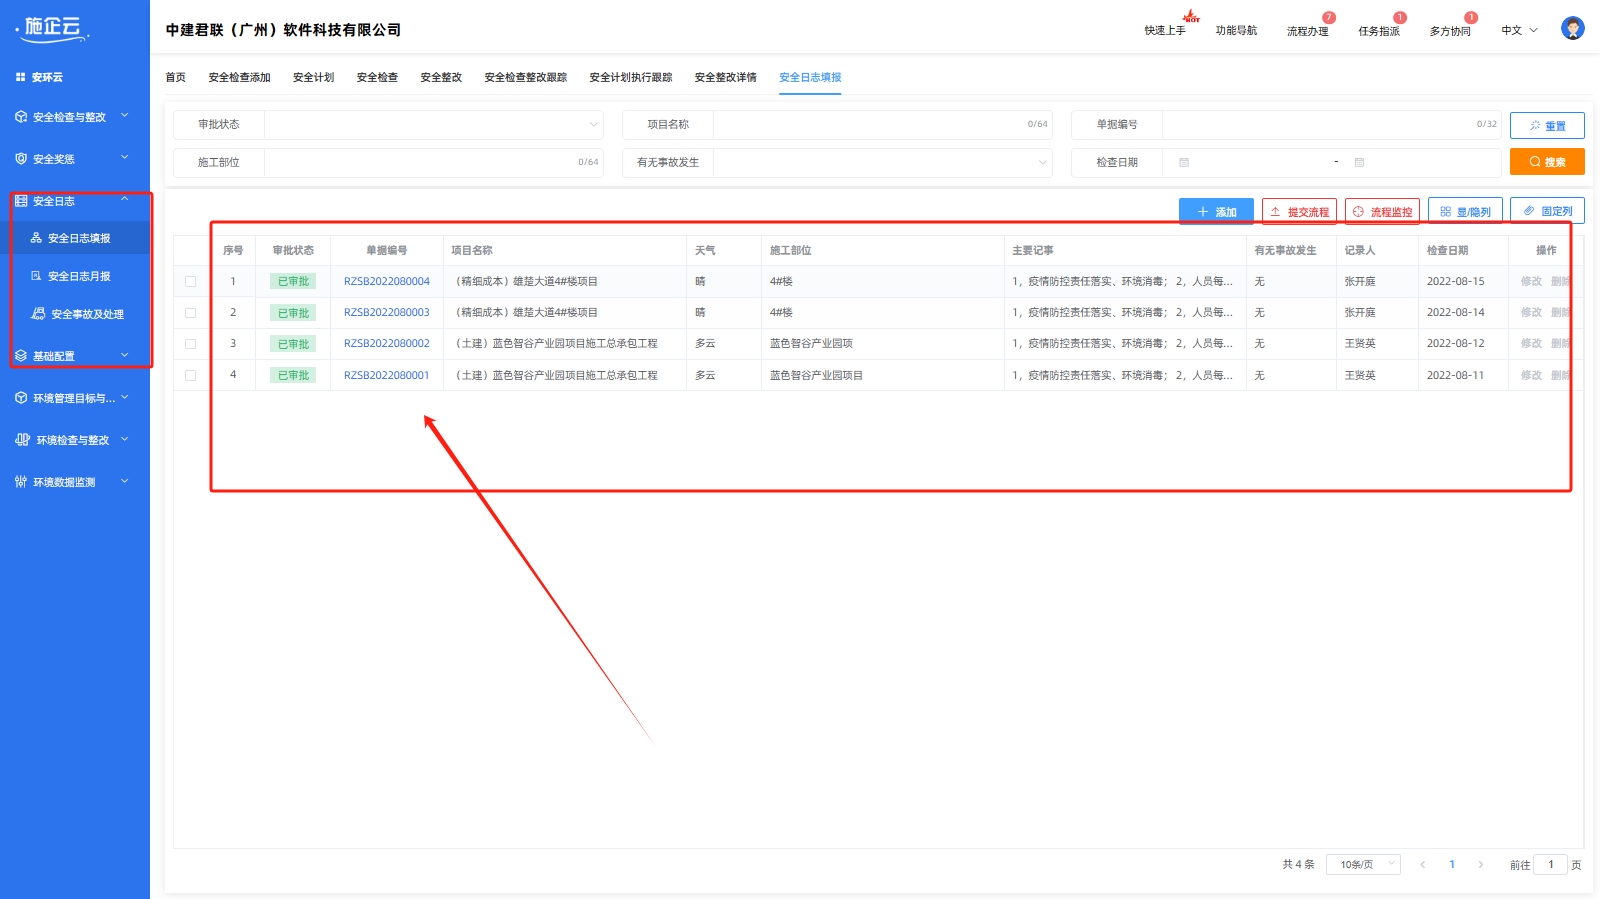1600x899 pixels.
Task: Tick the checkbox for row 4
Action: tap(191, 376)
